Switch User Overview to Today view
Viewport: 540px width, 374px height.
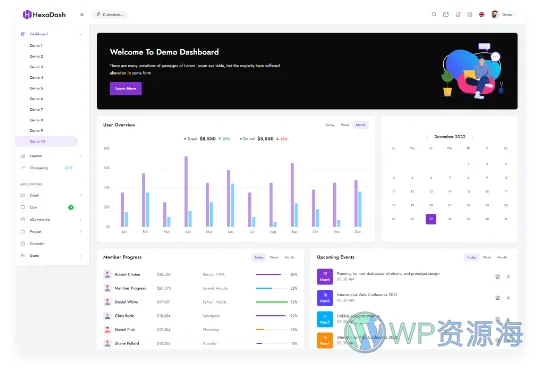tap(330, 125)
